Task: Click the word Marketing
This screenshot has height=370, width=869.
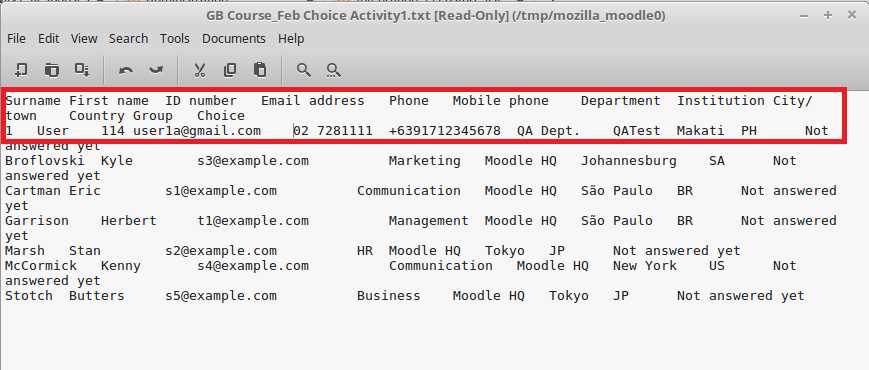Action: pyautogui.click(x=425, y=161)
